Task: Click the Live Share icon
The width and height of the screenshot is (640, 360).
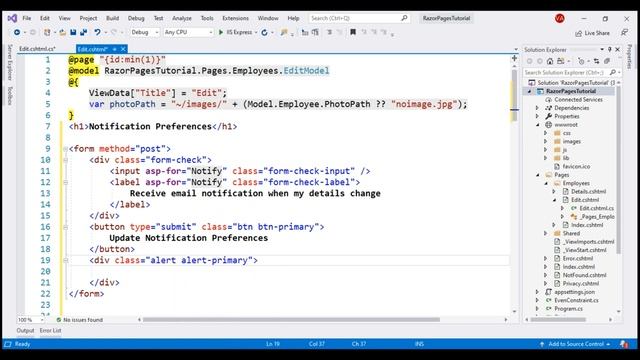Action: pyautogui.click(x=578, y=33)
